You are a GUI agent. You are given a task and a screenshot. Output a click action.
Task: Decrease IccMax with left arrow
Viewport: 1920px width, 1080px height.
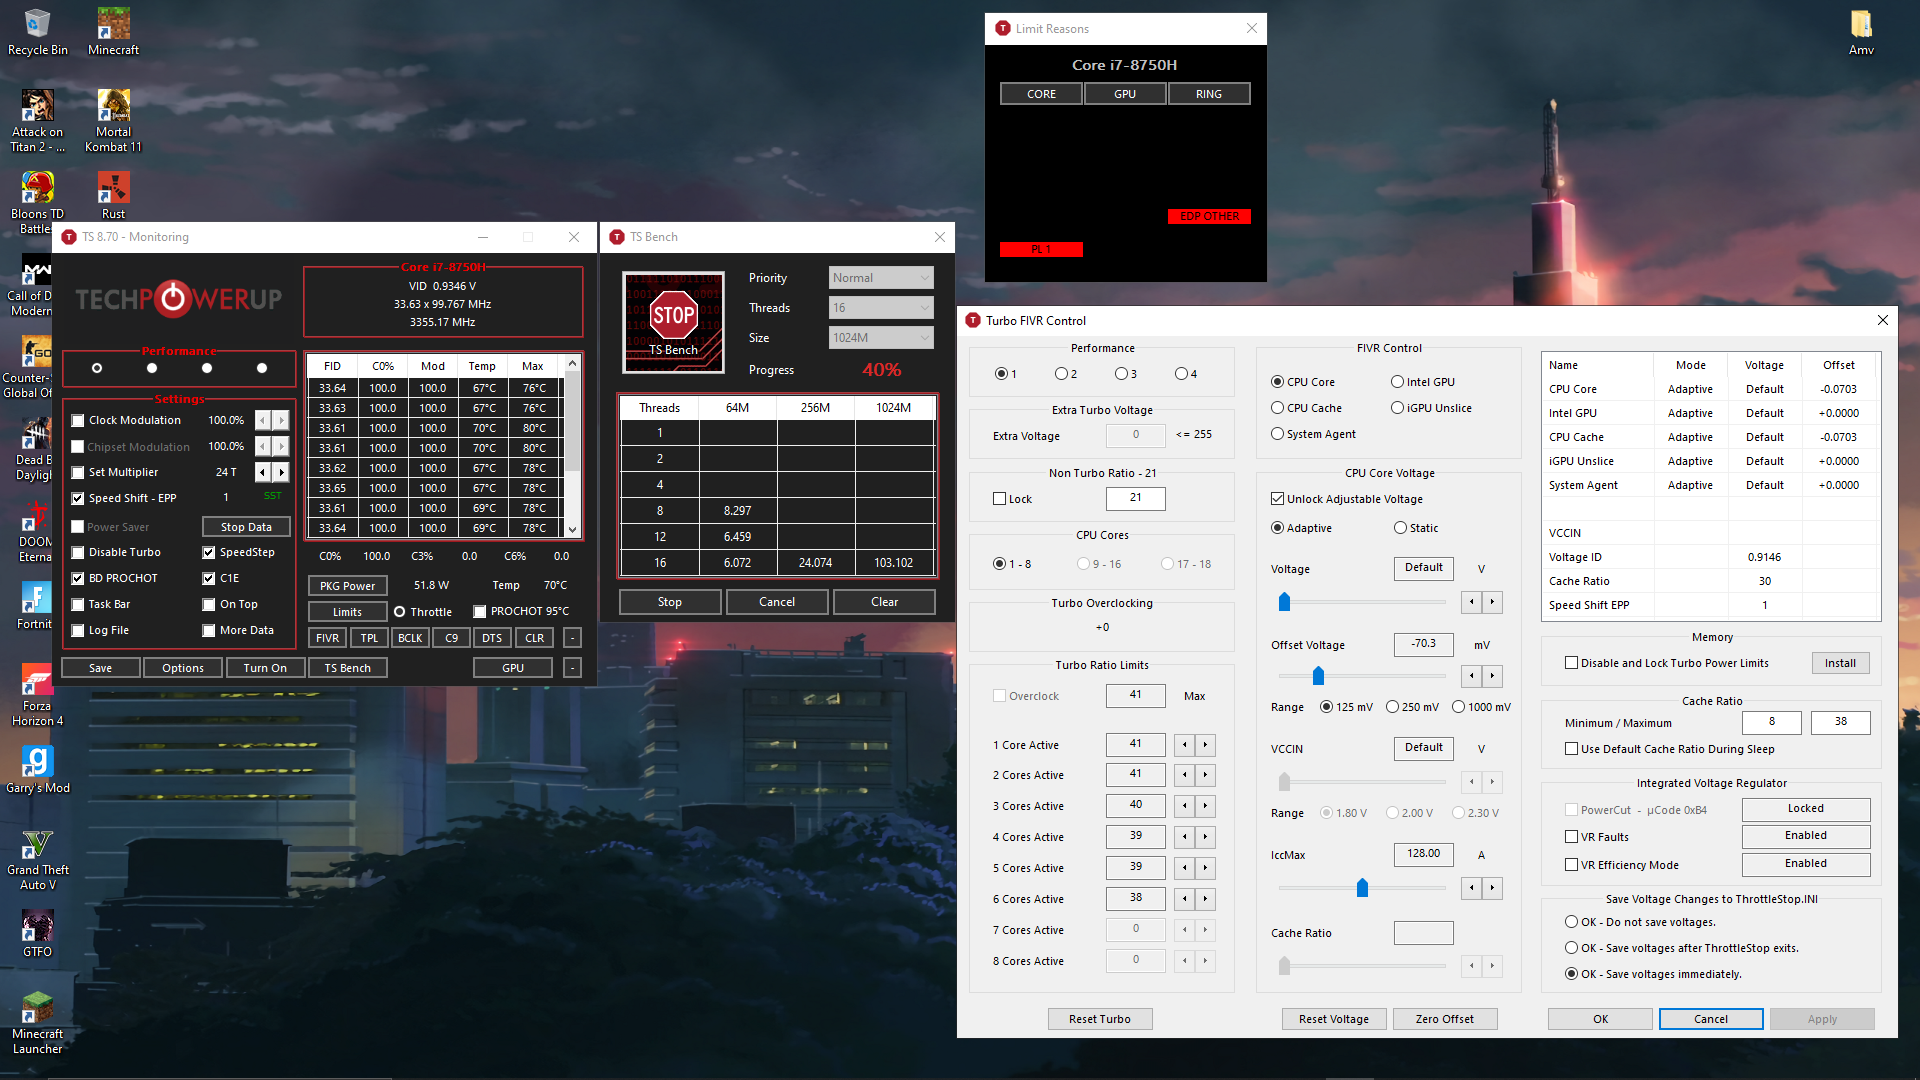tap(1472, 888)
